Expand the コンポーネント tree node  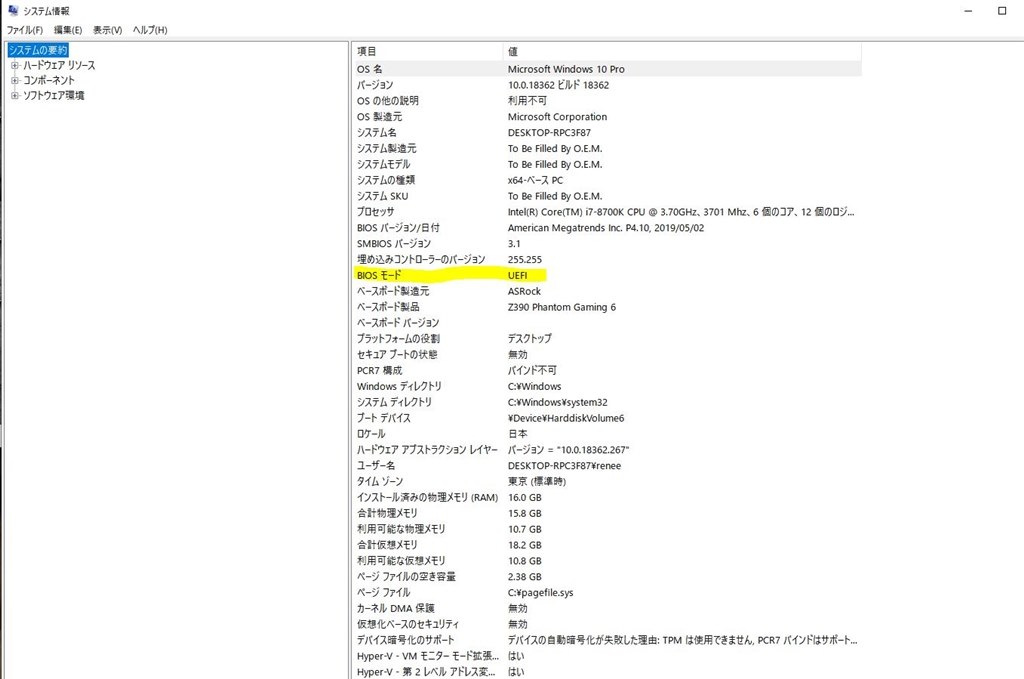[14, 80]
